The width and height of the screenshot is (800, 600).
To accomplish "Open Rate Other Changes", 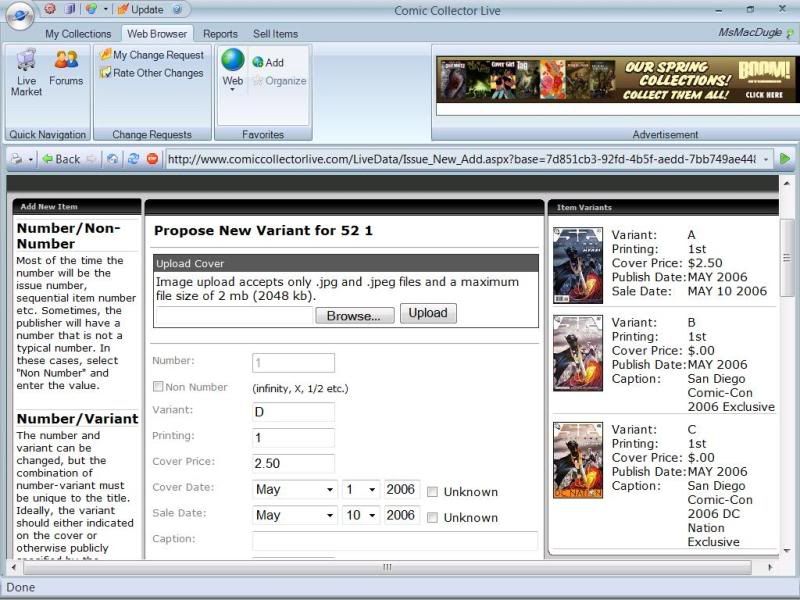I will pos(152,73).
